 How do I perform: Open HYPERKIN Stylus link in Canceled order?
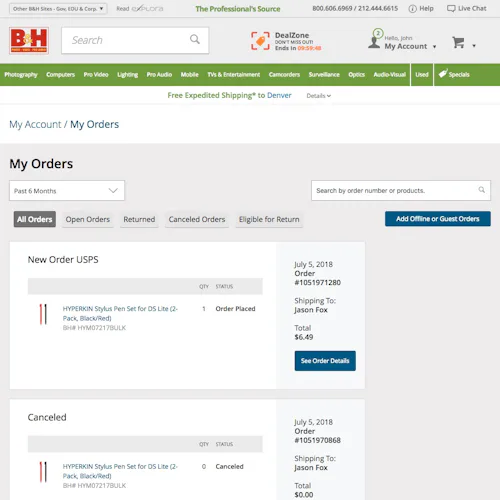pyautogui.click(x=120, y=471)
